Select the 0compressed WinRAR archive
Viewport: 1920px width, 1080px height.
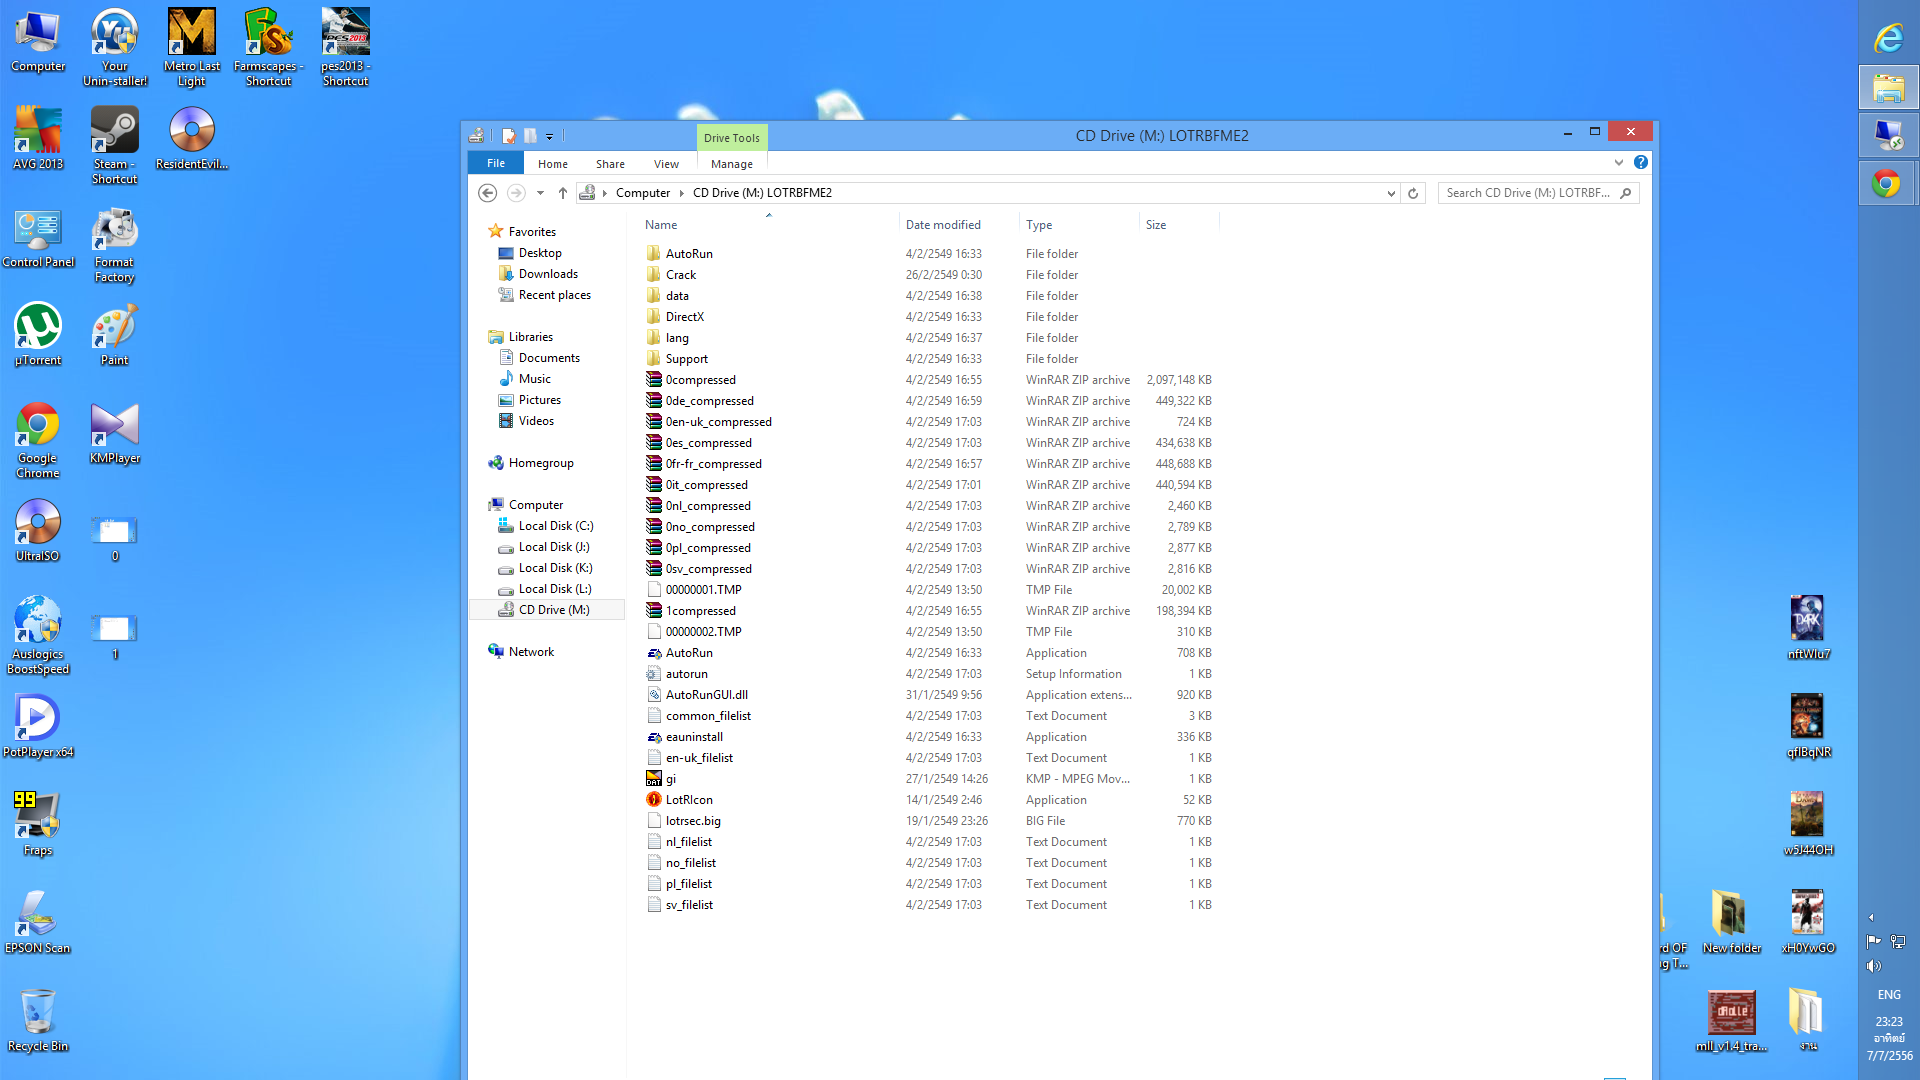point(700,380)
